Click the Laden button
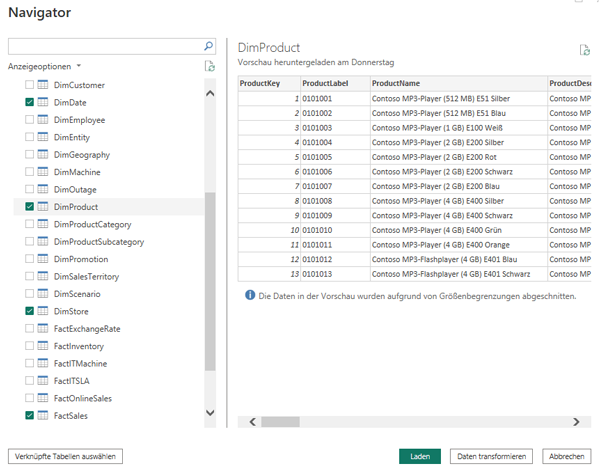The height and width of the screenshot is (472, 600). [x=420, y=456]
